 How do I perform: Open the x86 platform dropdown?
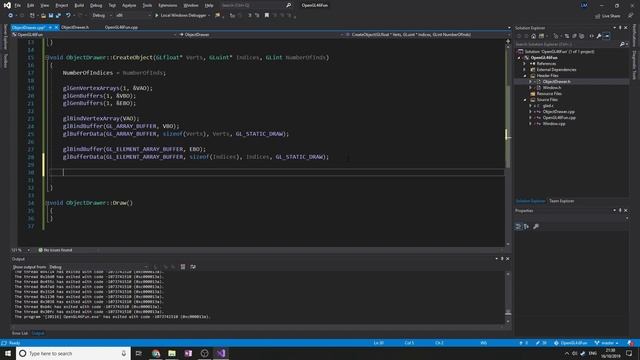(x=133, y=16)
